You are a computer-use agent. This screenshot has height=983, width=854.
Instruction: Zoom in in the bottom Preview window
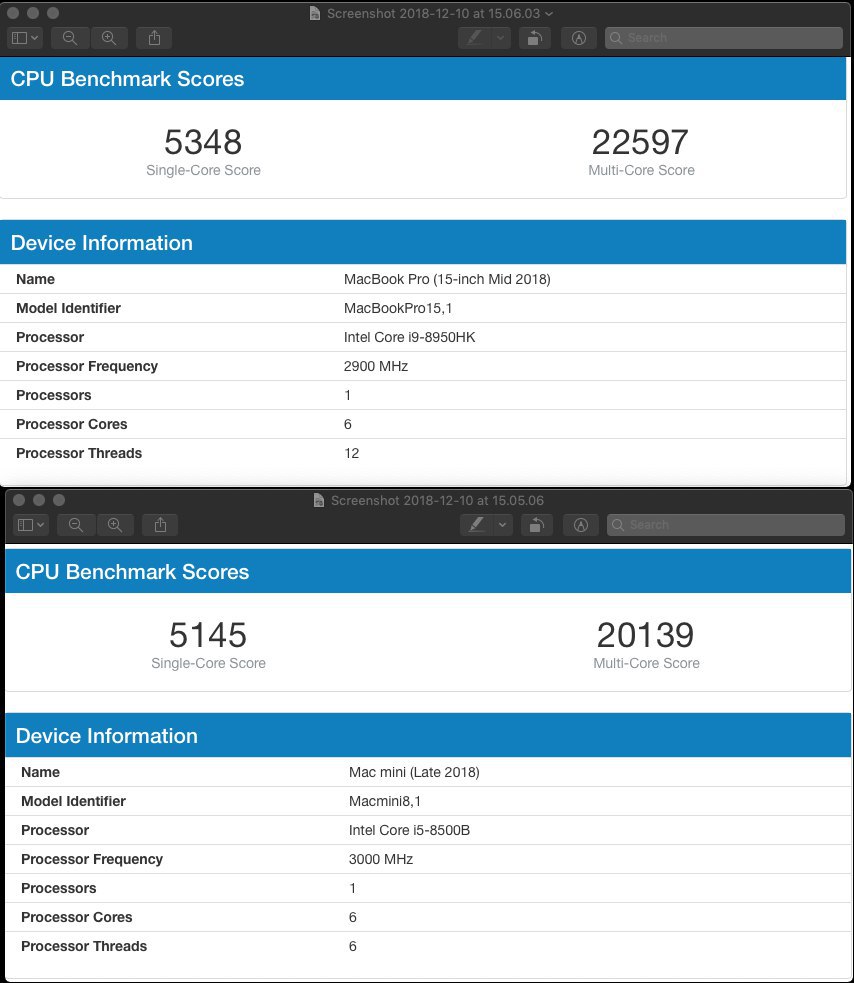coord(115,525)
